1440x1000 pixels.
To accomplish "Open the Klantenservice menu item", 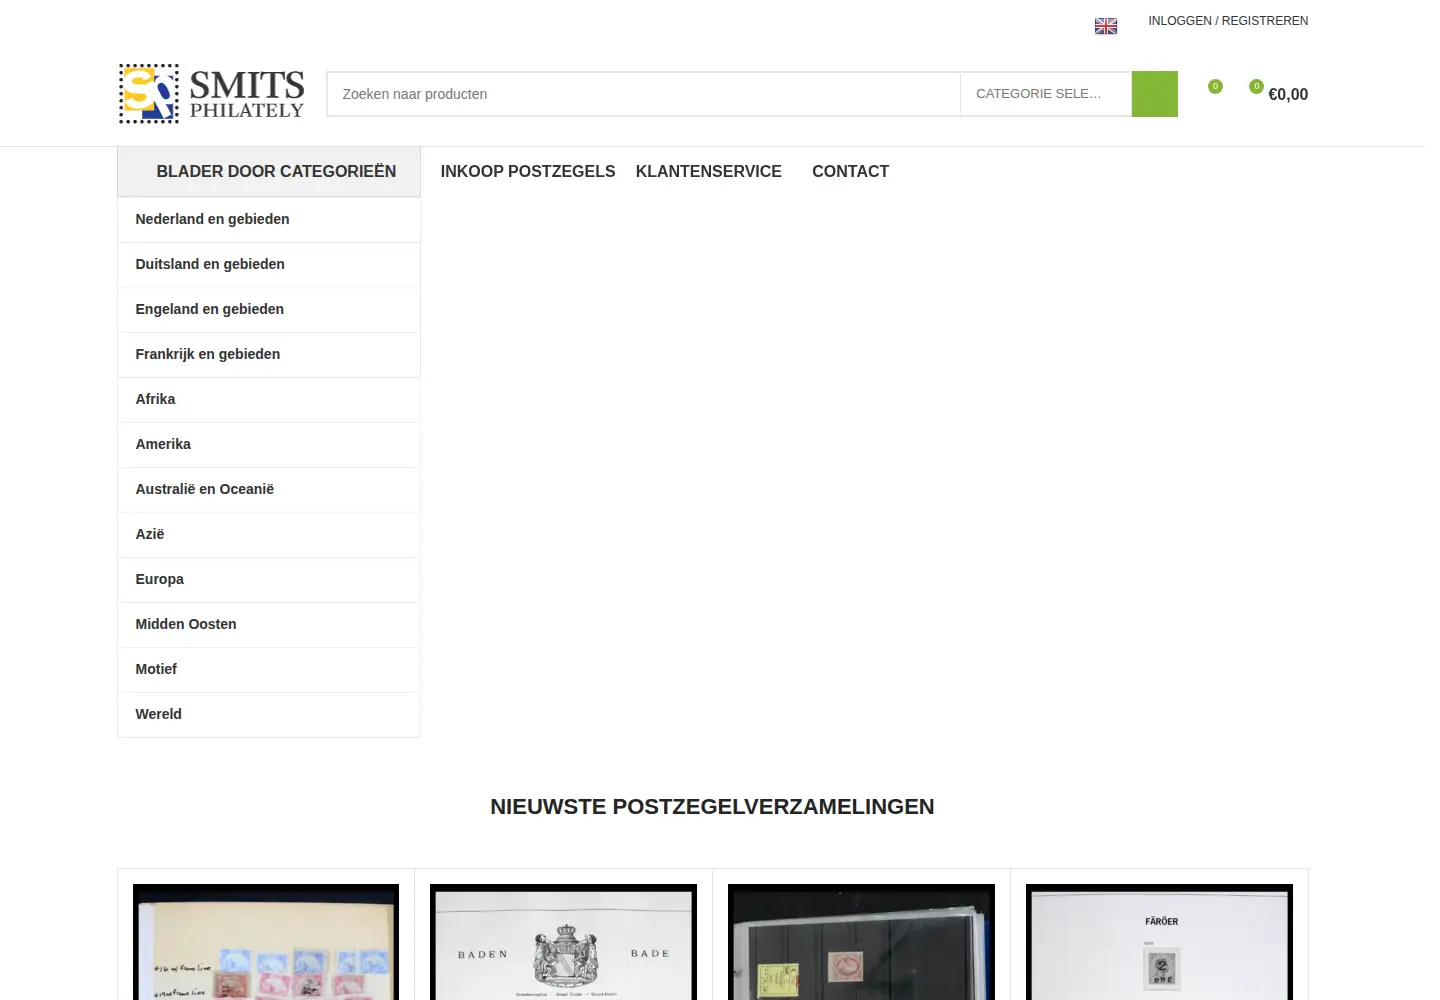I will tap(709, 172).
